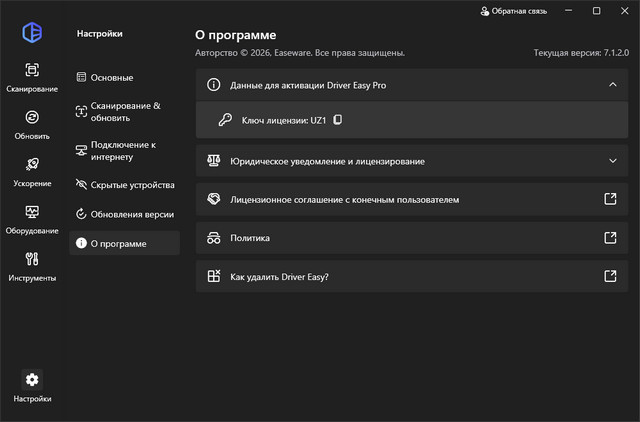
Task: Click the Данные для активации header text
Action: [308, 85]
